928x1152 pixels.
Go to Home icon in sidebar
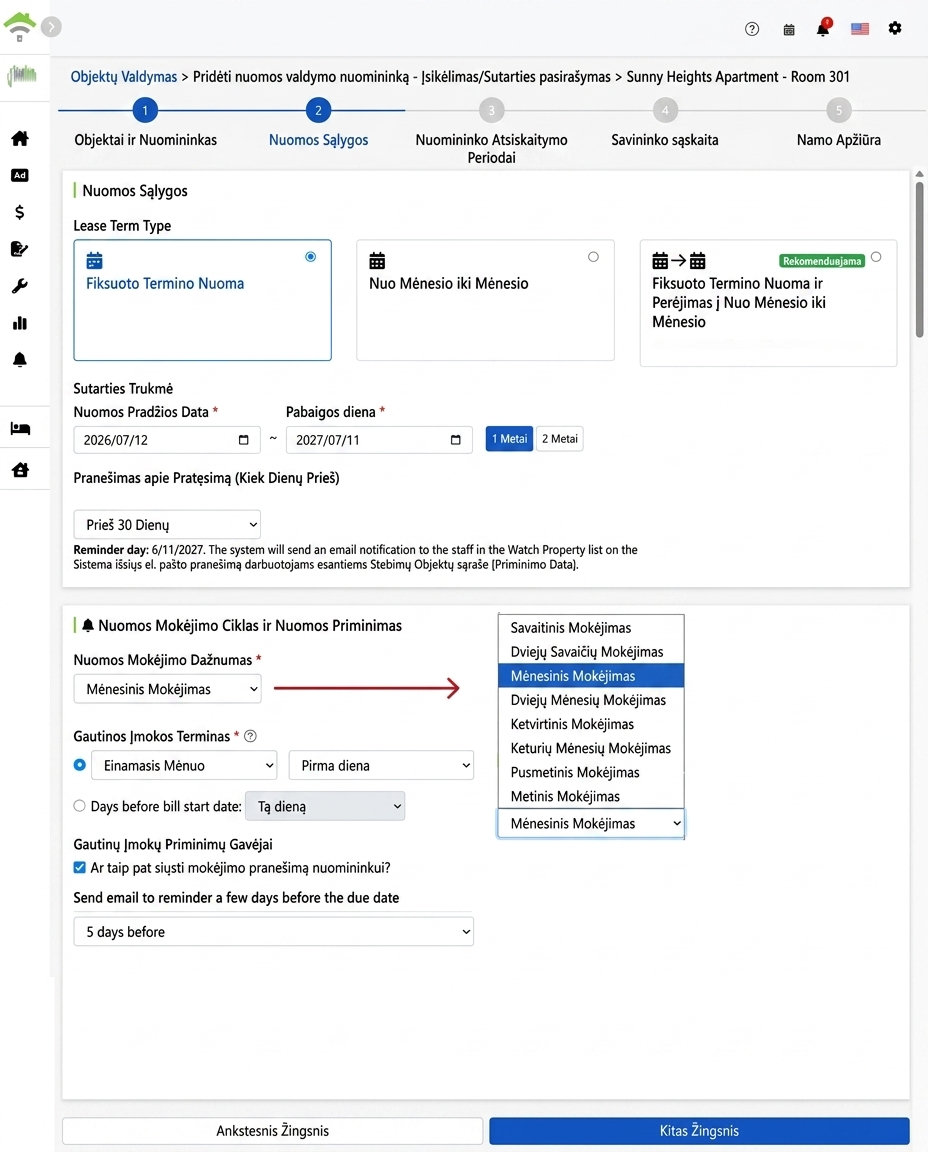point(20,138)
